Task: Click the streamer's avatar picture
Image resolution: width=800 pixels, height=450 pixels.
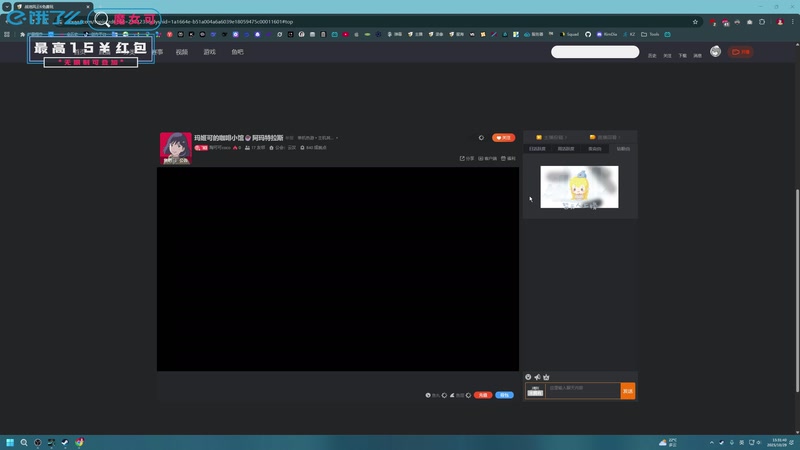Action: pyautogui.click(x=176, y=148)
